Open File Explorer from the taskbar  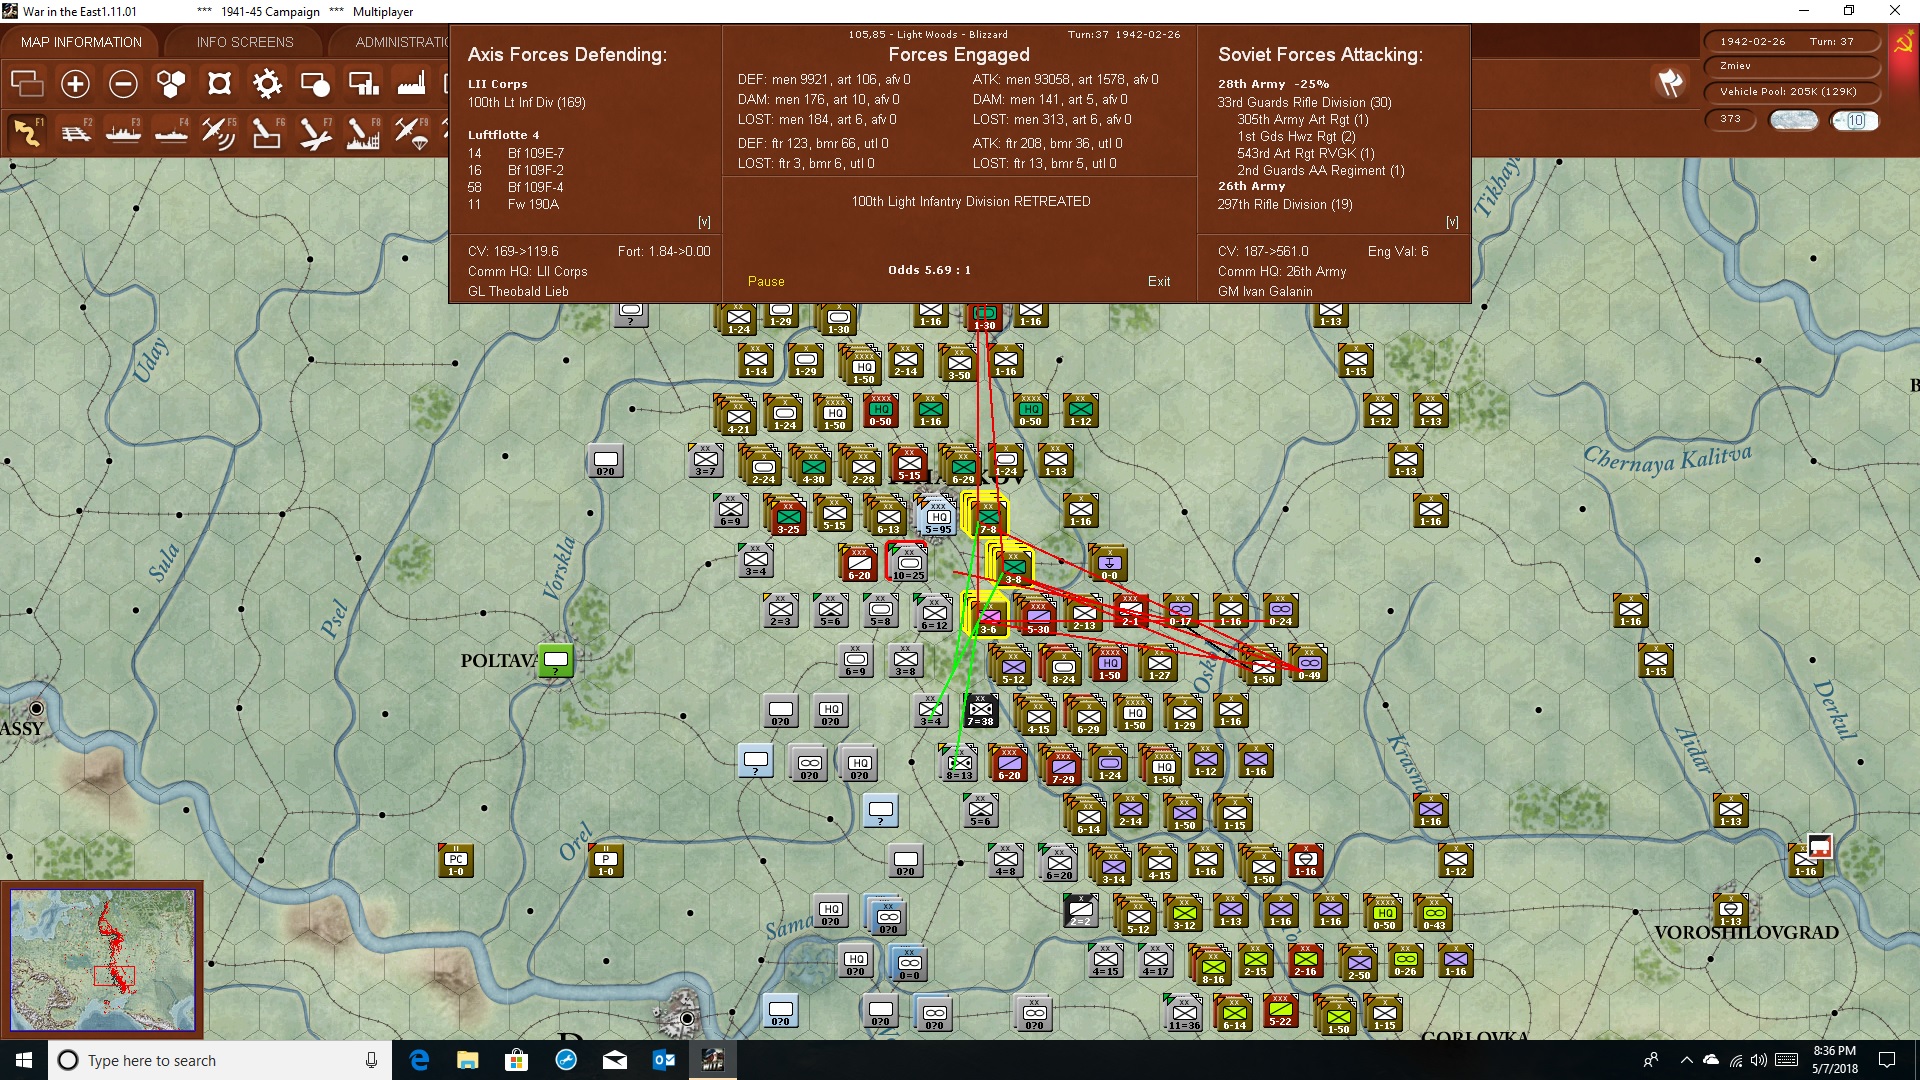click(468, 1060)
